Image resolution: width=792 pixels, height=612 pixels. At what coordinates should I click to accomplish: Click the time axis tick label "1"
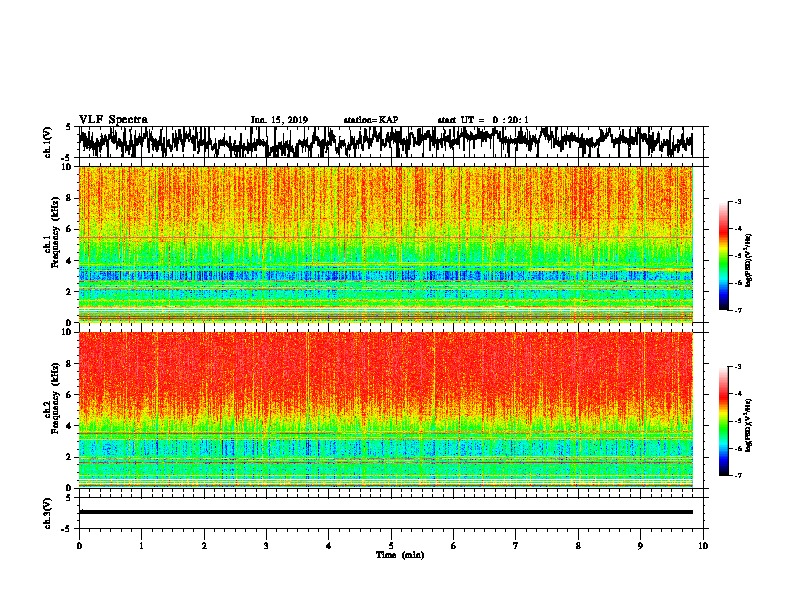click(x=141, y=546)
